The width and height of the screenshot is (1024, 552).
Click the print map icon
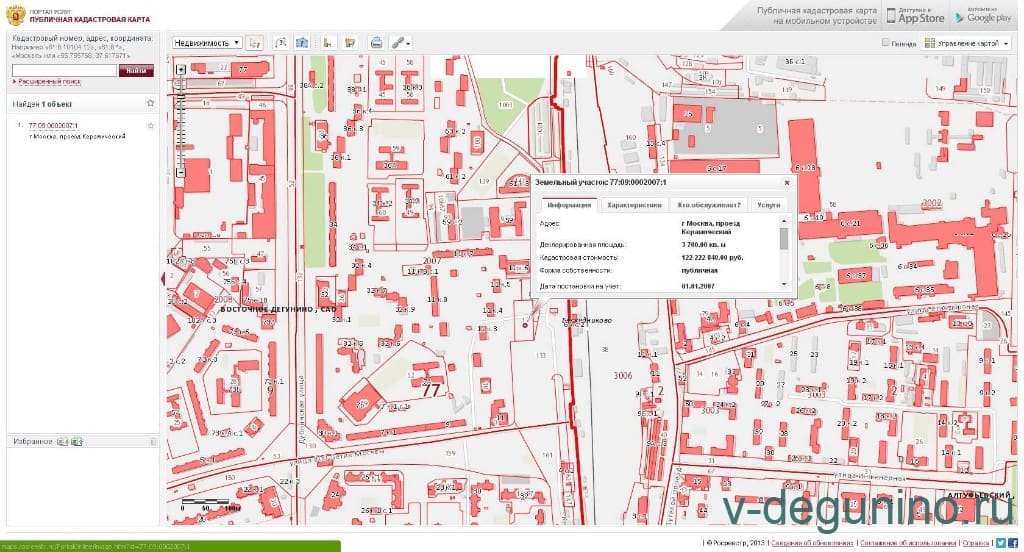tap(376, 43)
